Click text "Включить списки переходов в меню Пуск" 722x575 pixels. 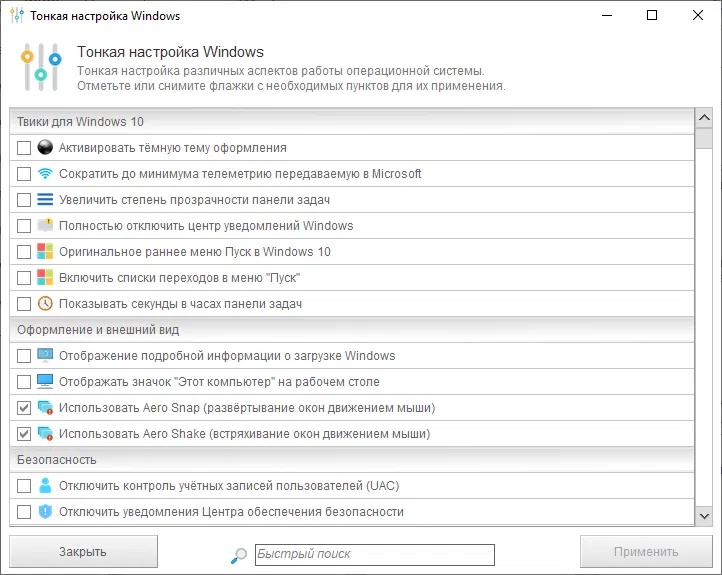click(180, 278)
